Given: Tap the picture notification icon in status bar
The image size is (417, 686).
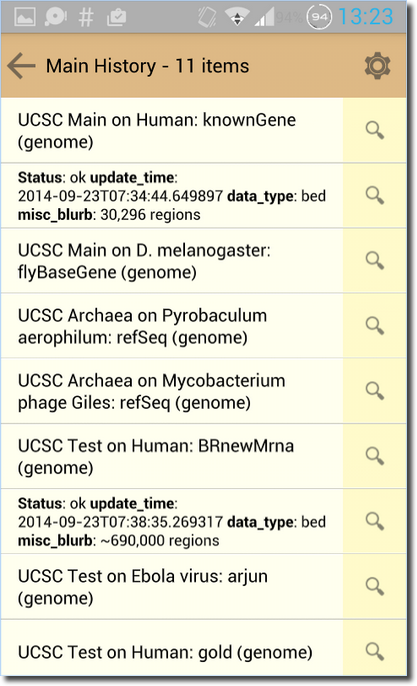Looking at the screenshot, I should point(25,17).
